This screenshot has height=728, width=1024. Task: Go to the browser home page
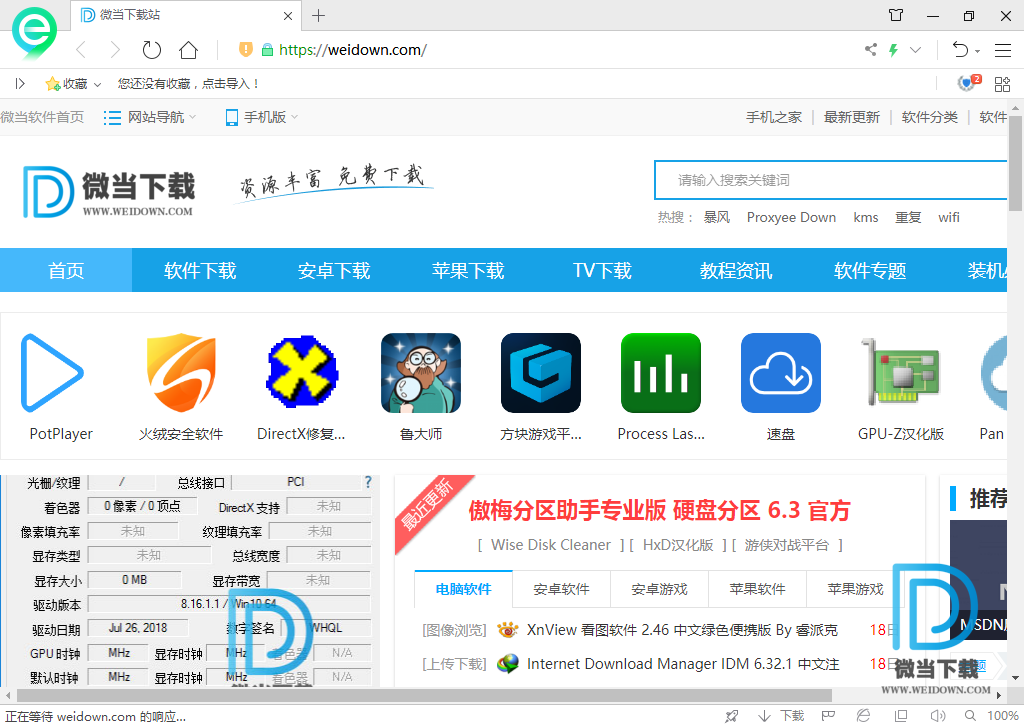[x=189, y=50]
